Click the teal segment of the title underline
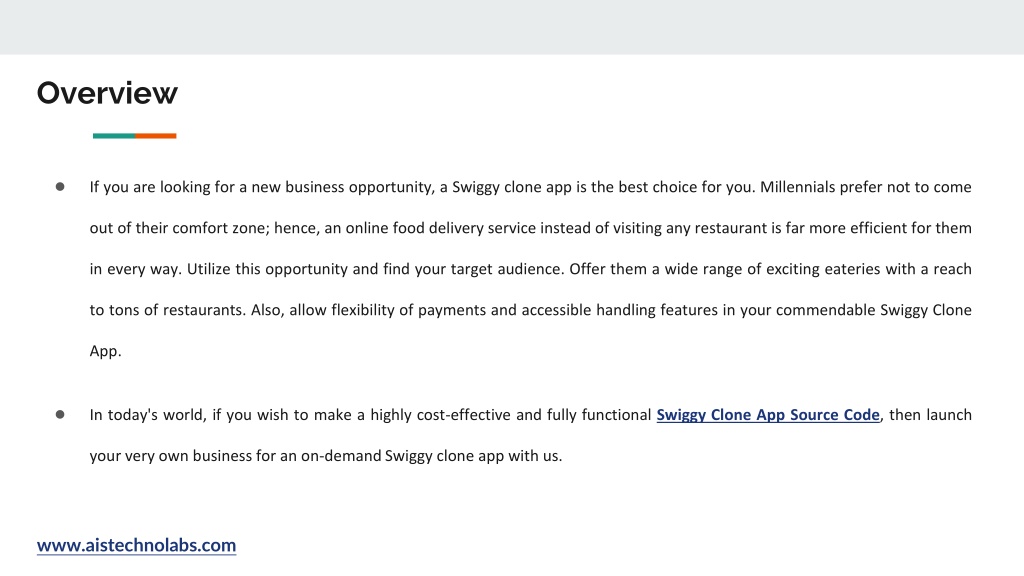The height and width of the screenshot is (576, 1024). pyautogui.click(x=114, y=136)
